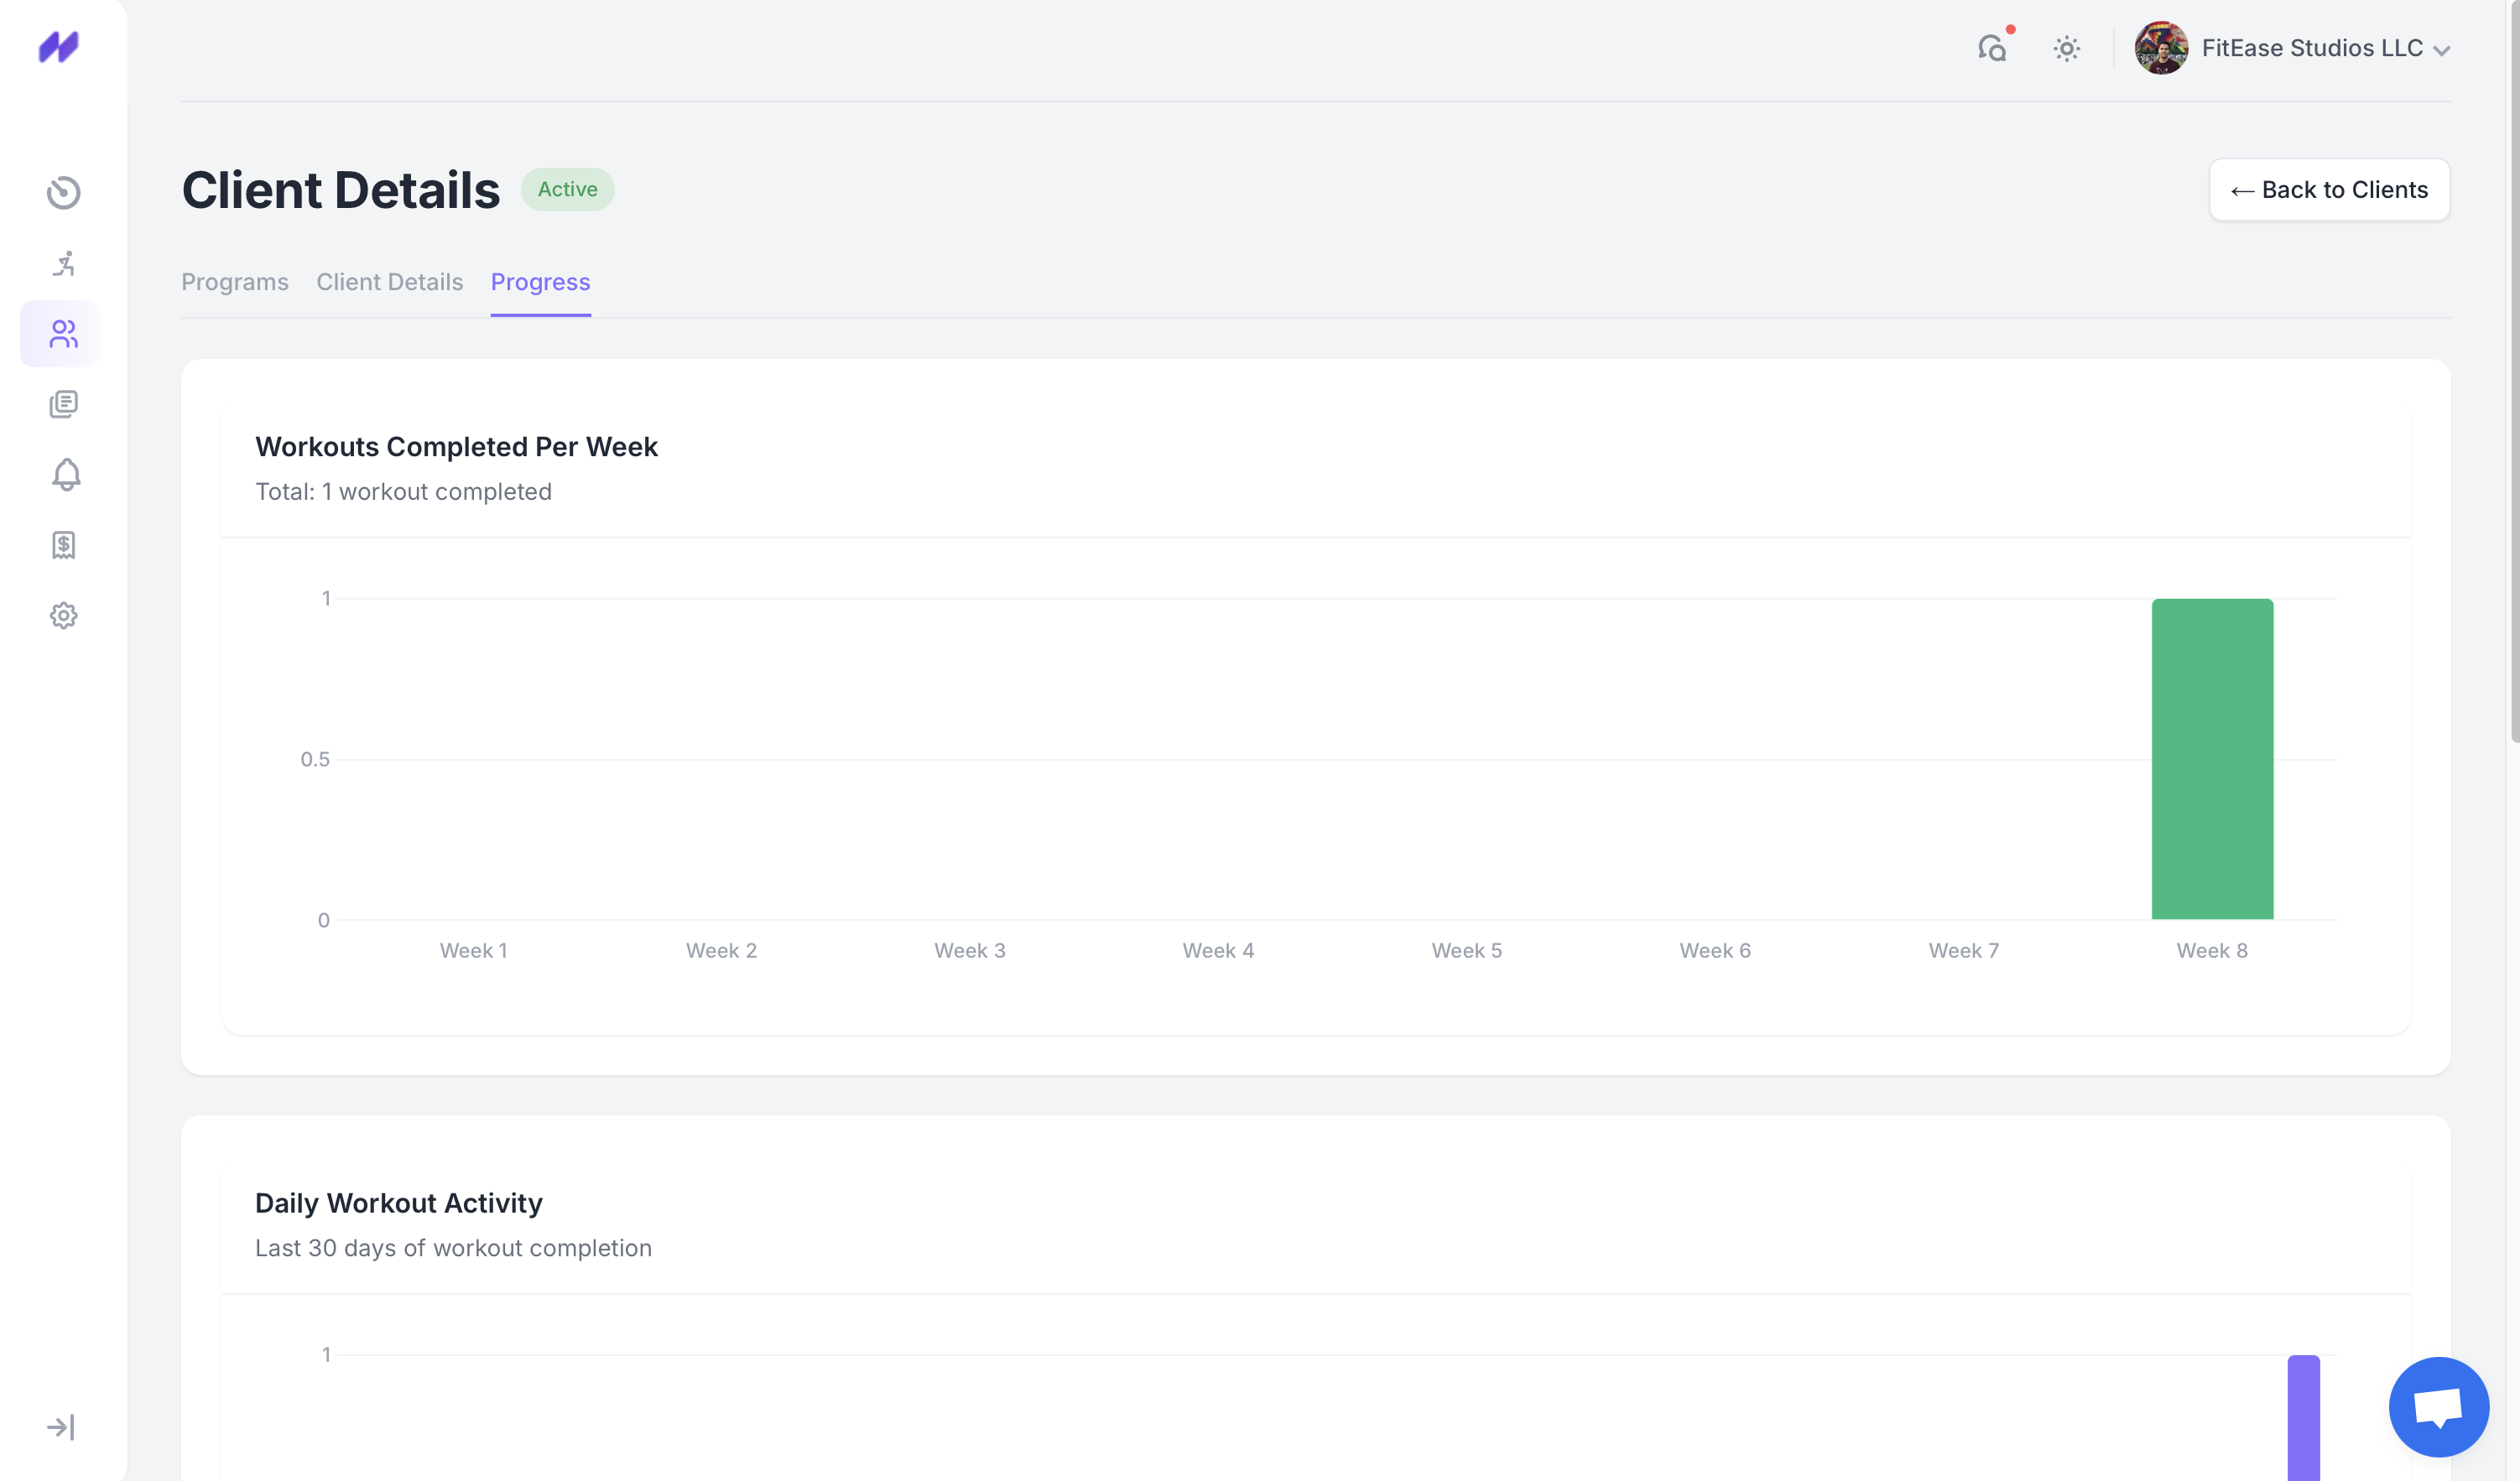This screenshot has height=1481, width=2520.
Task: Open the running figure workouts icon
Action: (x=63, y=263)
